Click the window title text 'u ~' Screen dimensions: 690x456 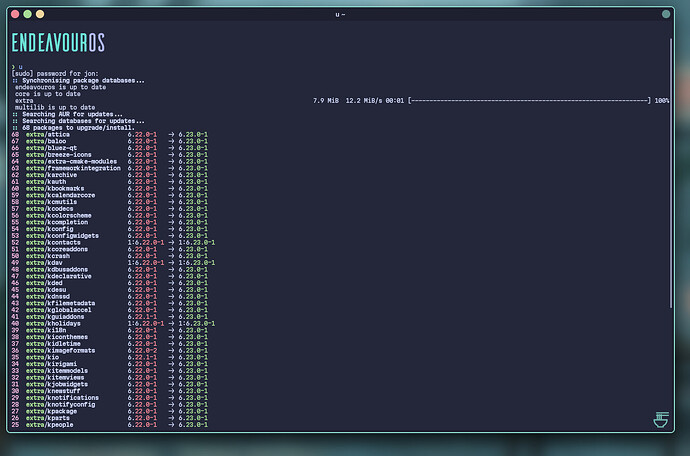pyautogui.click(x=340, y=15)
